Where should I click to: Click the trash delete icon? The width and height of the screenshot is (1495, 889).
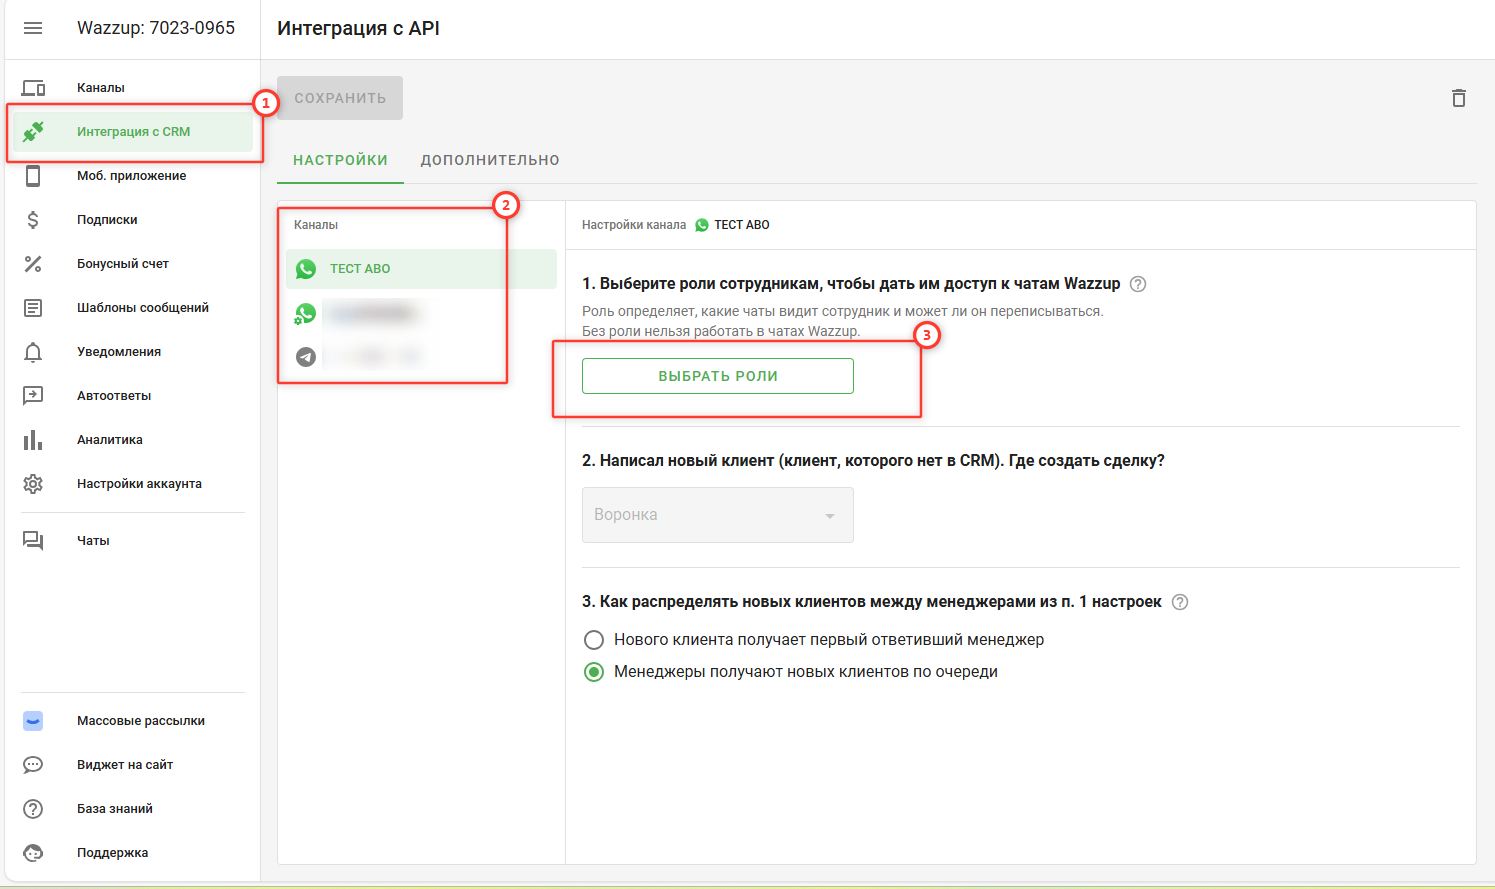coord(1458,98)
